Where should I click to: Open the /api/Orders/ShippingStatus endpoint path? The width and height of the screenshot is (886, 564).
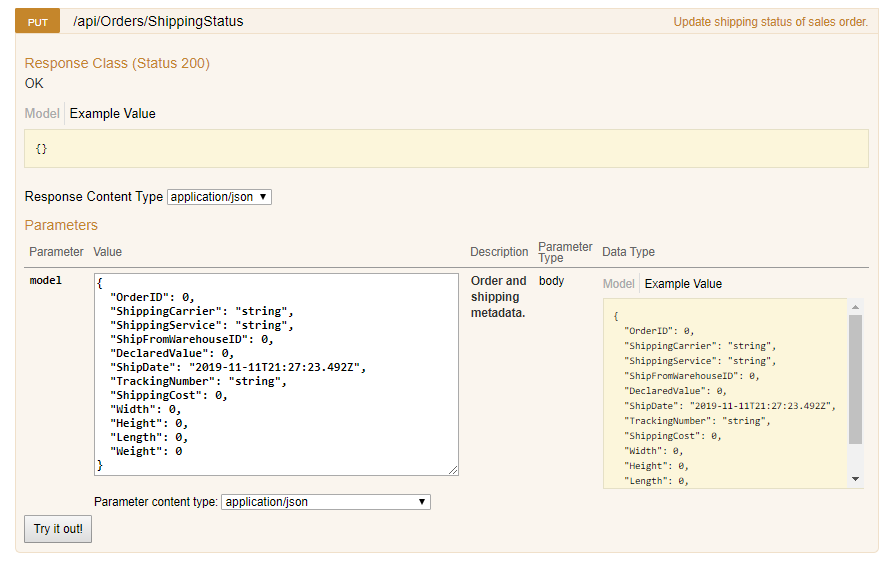[x=158, y=21]
